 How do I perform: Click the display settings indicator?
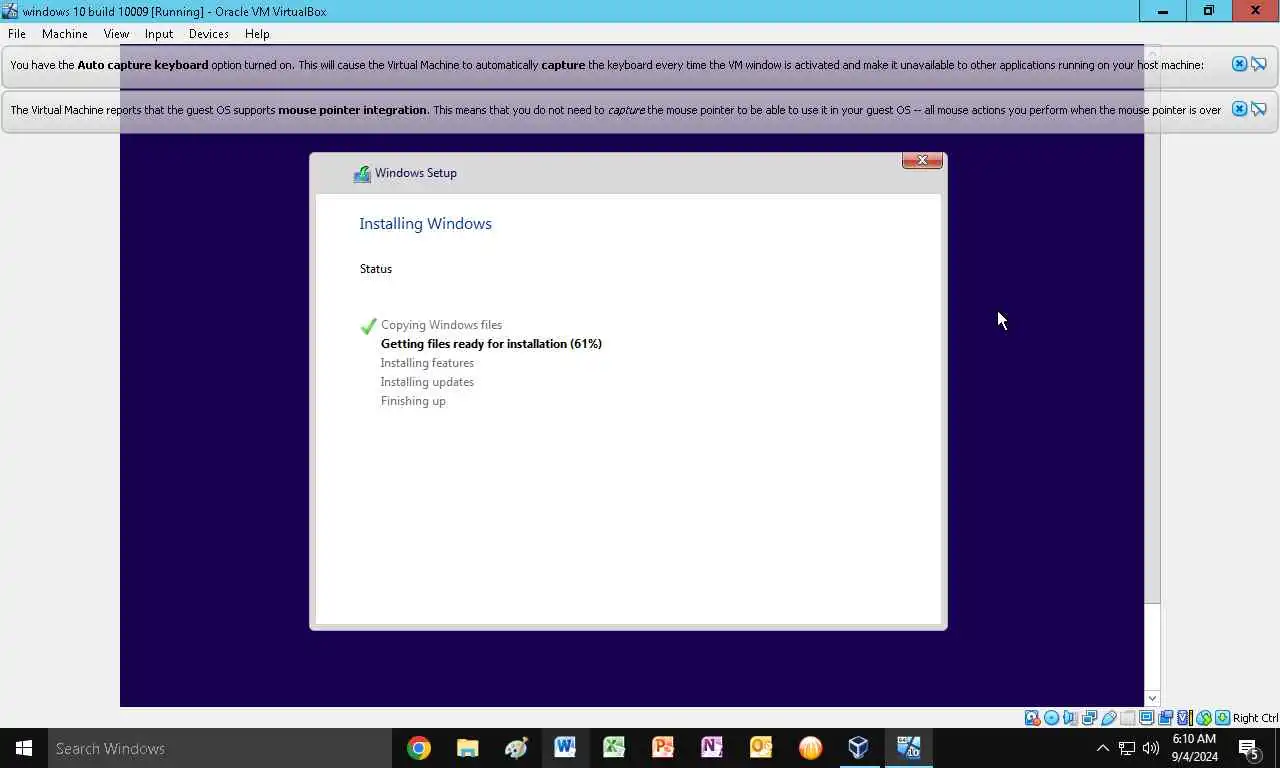[x=1146, y=718]
